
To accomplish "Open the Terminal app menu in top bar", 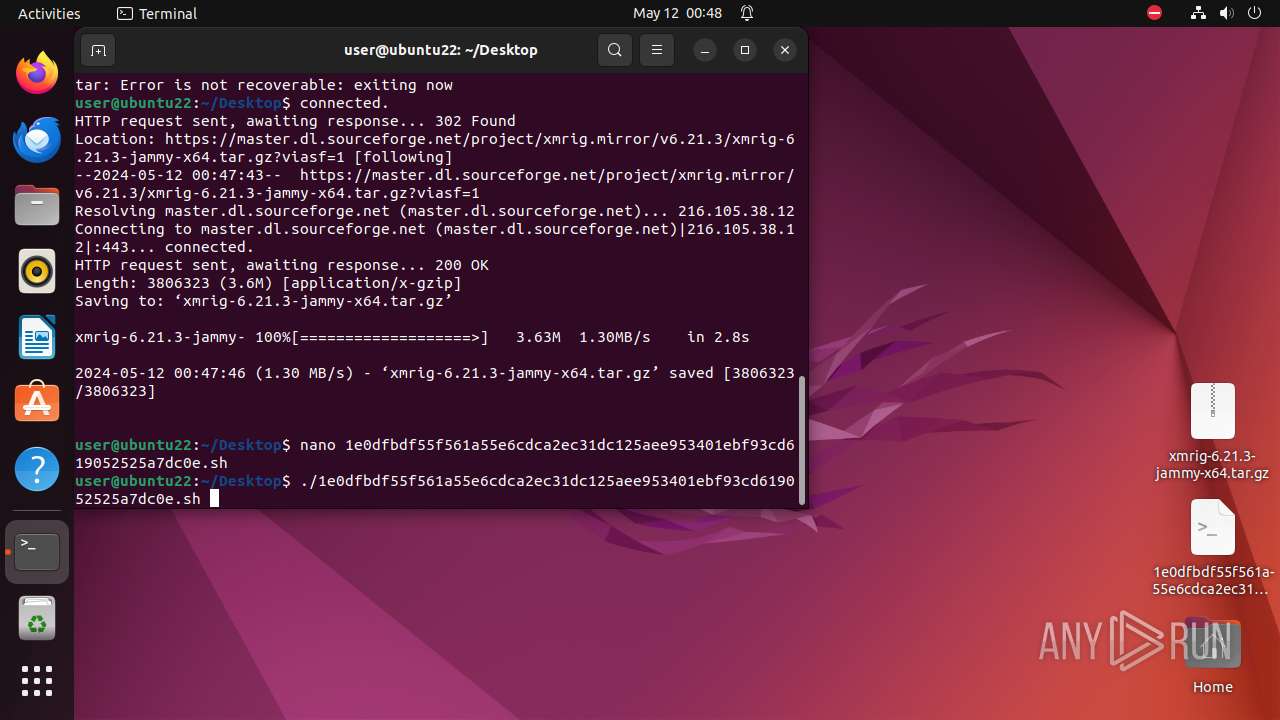I will (157, 13).
